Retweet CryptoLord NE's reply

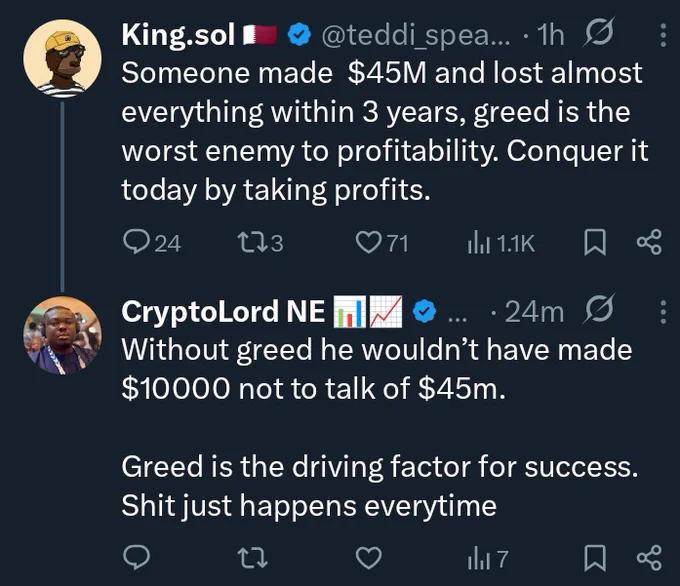click(x=253, y=558)
